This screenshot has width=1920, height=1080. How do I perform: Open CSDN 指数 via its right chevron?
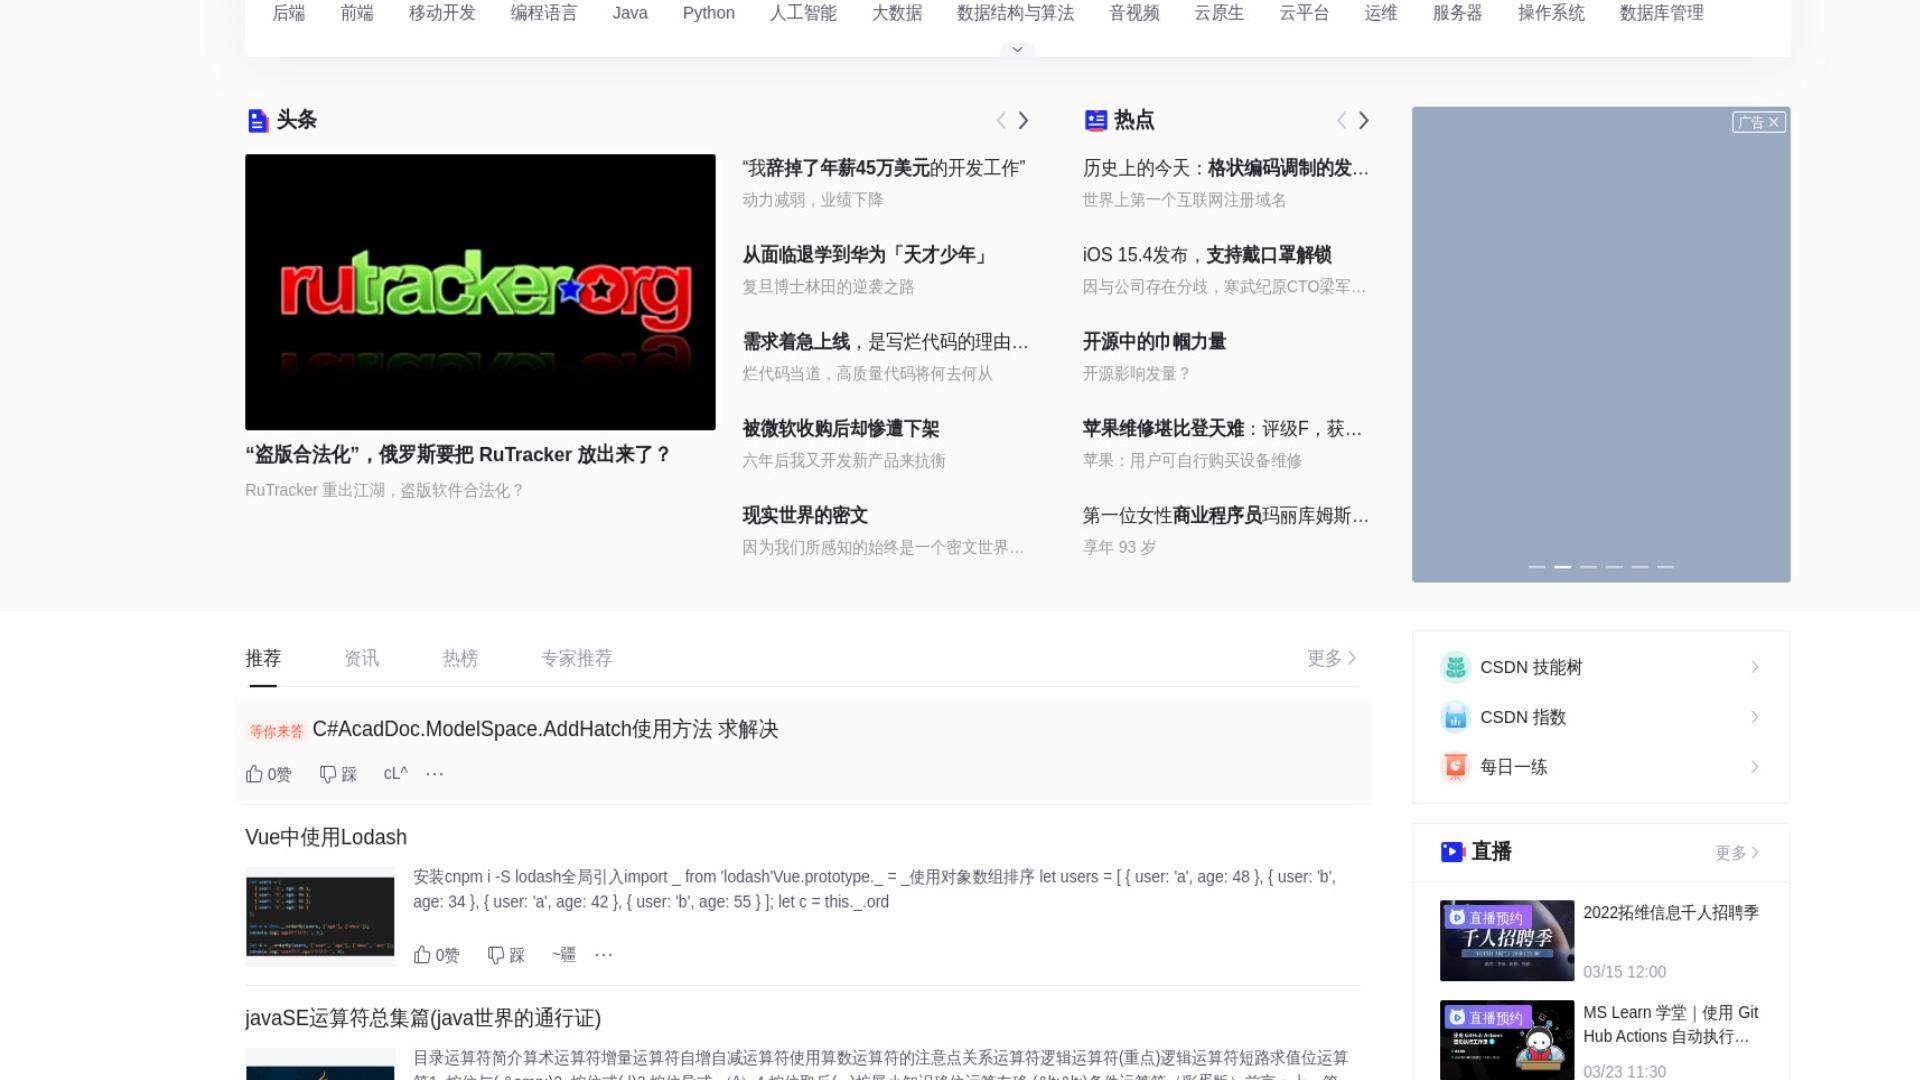tap(1755, 717)
